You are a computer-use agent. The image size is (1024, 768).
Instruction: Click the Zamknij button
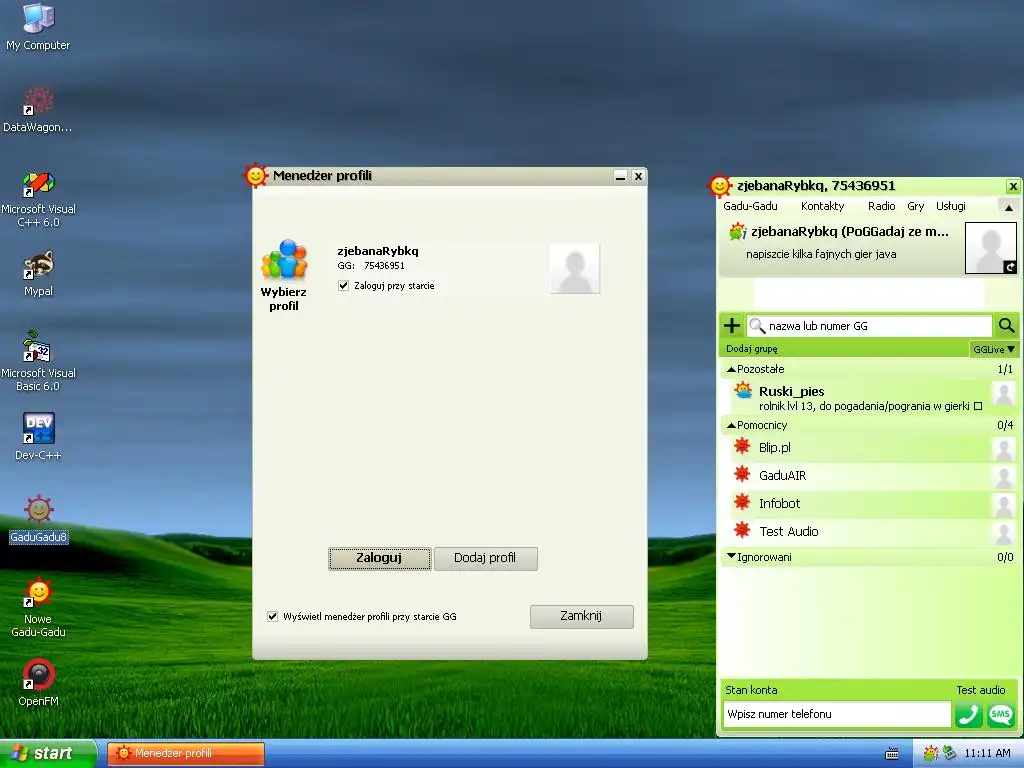coord(581,616)
